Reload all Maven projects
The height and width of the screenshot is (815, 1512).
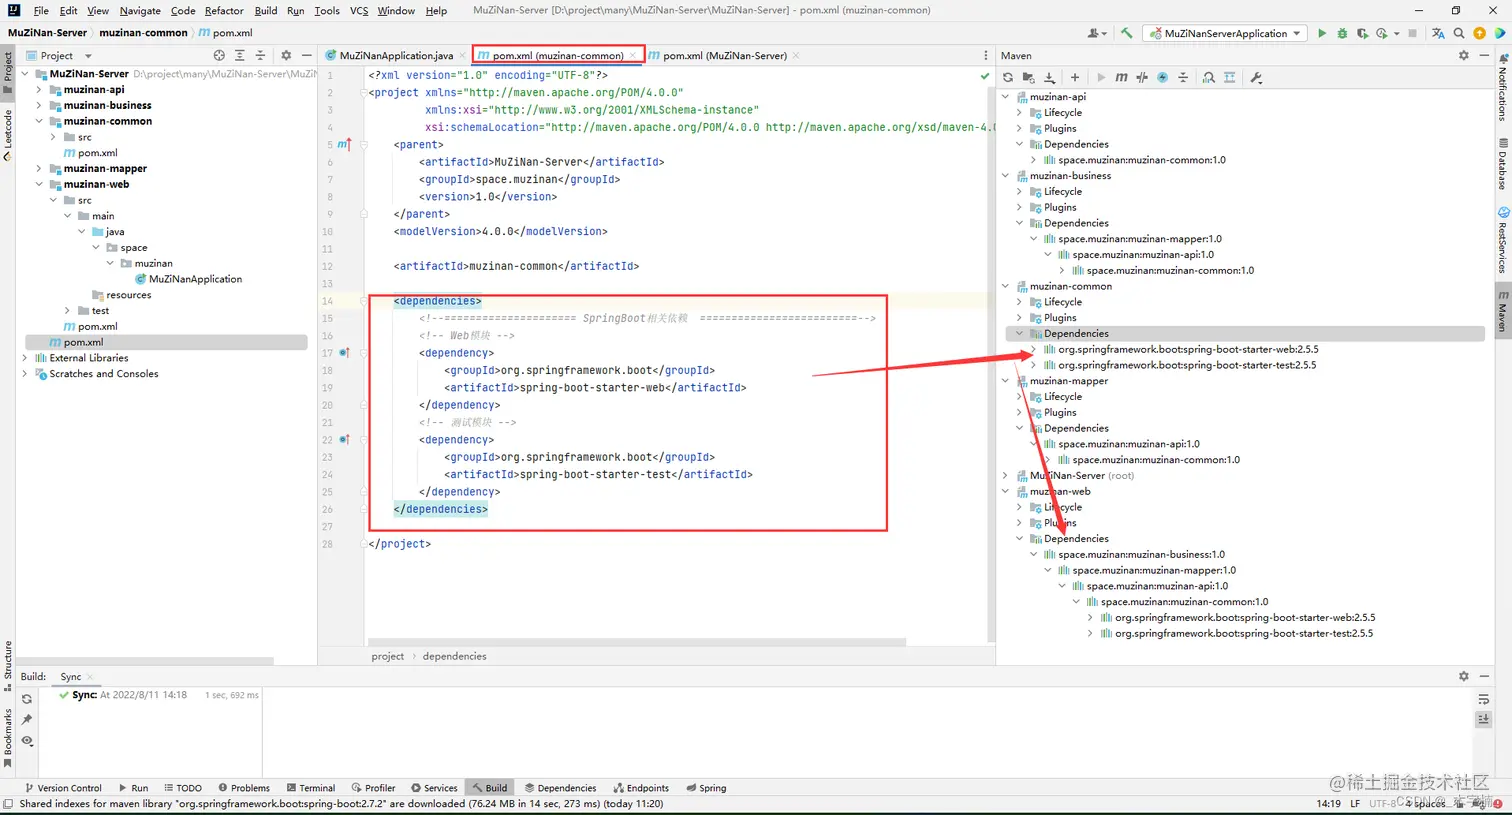point(1008,77)
